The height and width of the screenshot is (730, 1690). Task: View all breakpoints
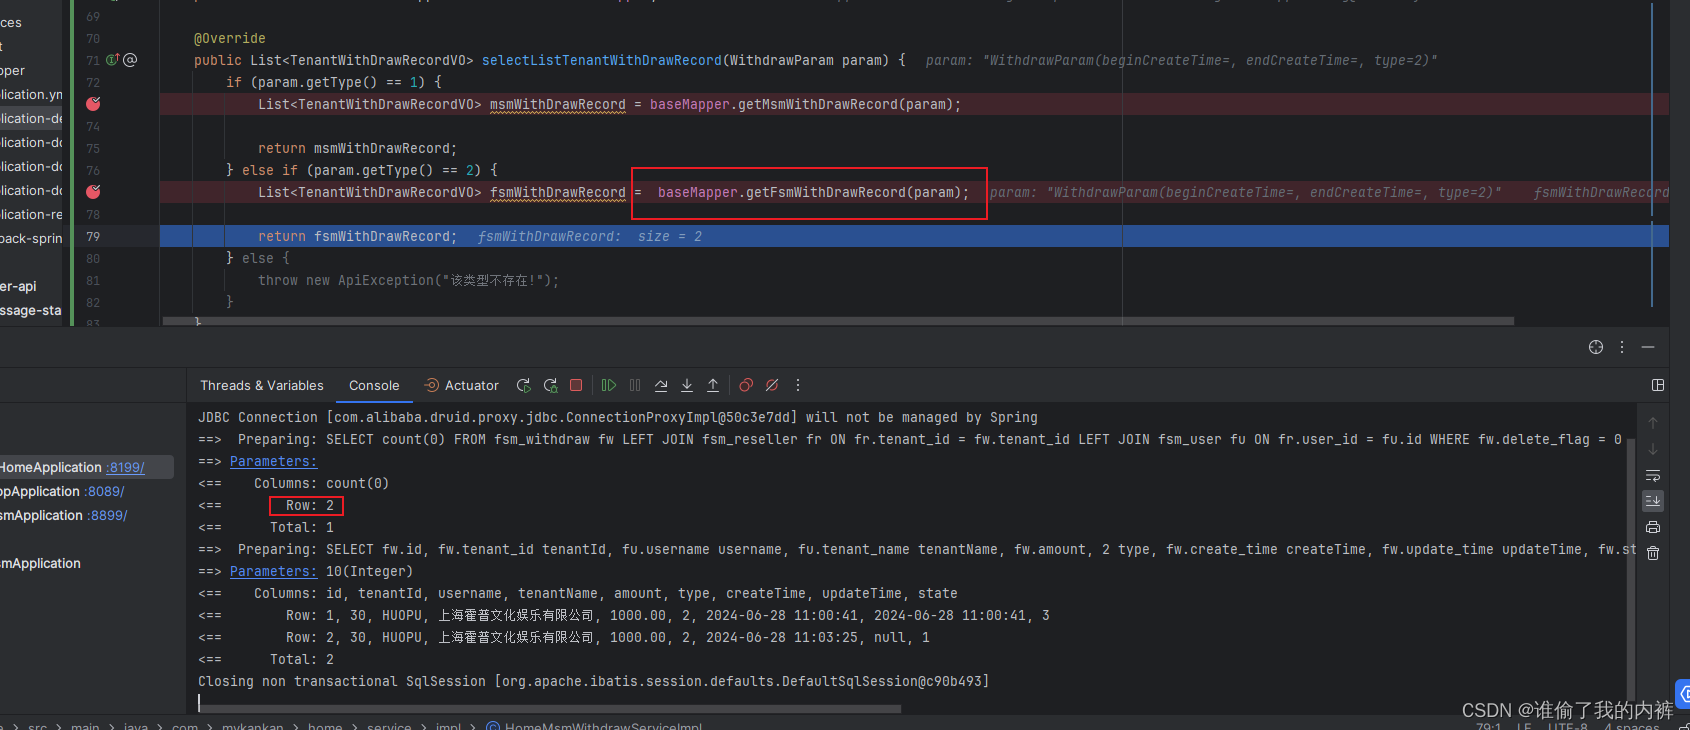[746, 385]
